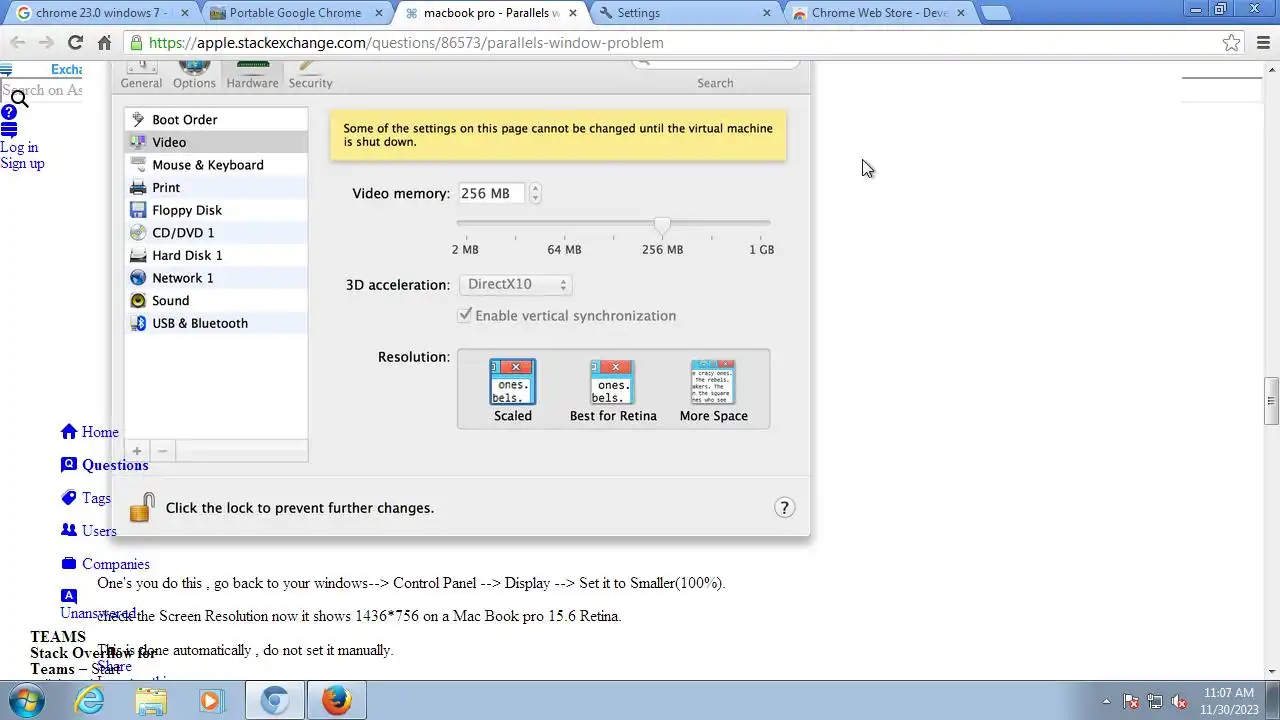
Task: Open the Windows Start menu
Action: [x=26, y=700]
